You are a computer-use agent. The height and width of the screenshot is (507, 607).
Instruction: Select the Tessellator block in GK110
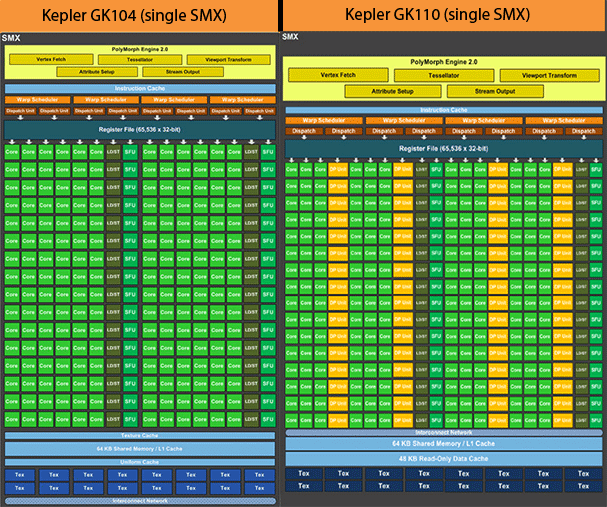pos(444,75)
